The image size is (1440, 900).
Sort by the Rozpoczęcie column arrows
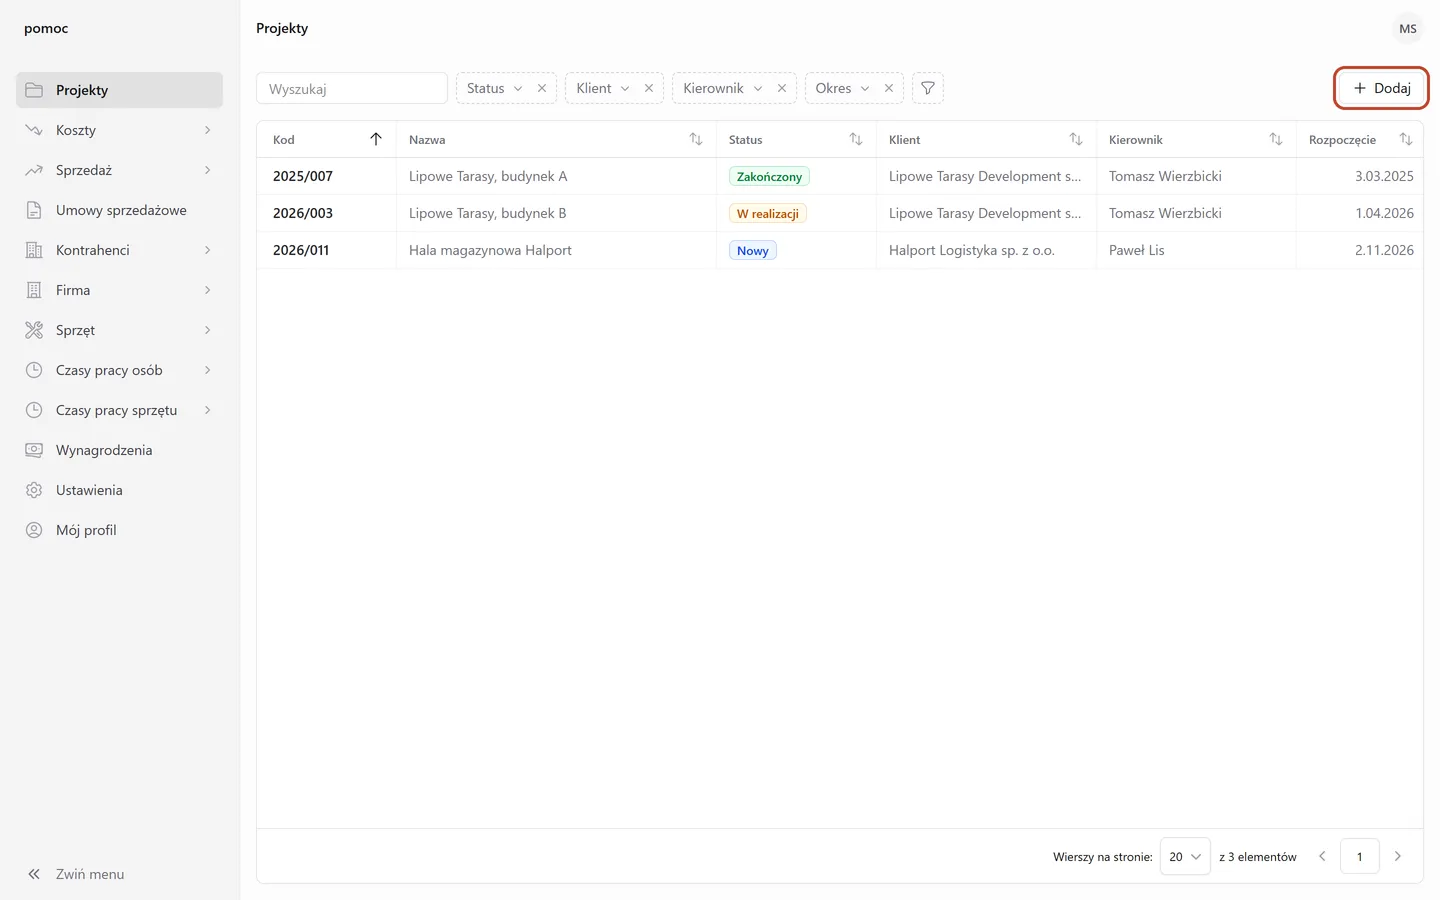tap(1406, 139)
